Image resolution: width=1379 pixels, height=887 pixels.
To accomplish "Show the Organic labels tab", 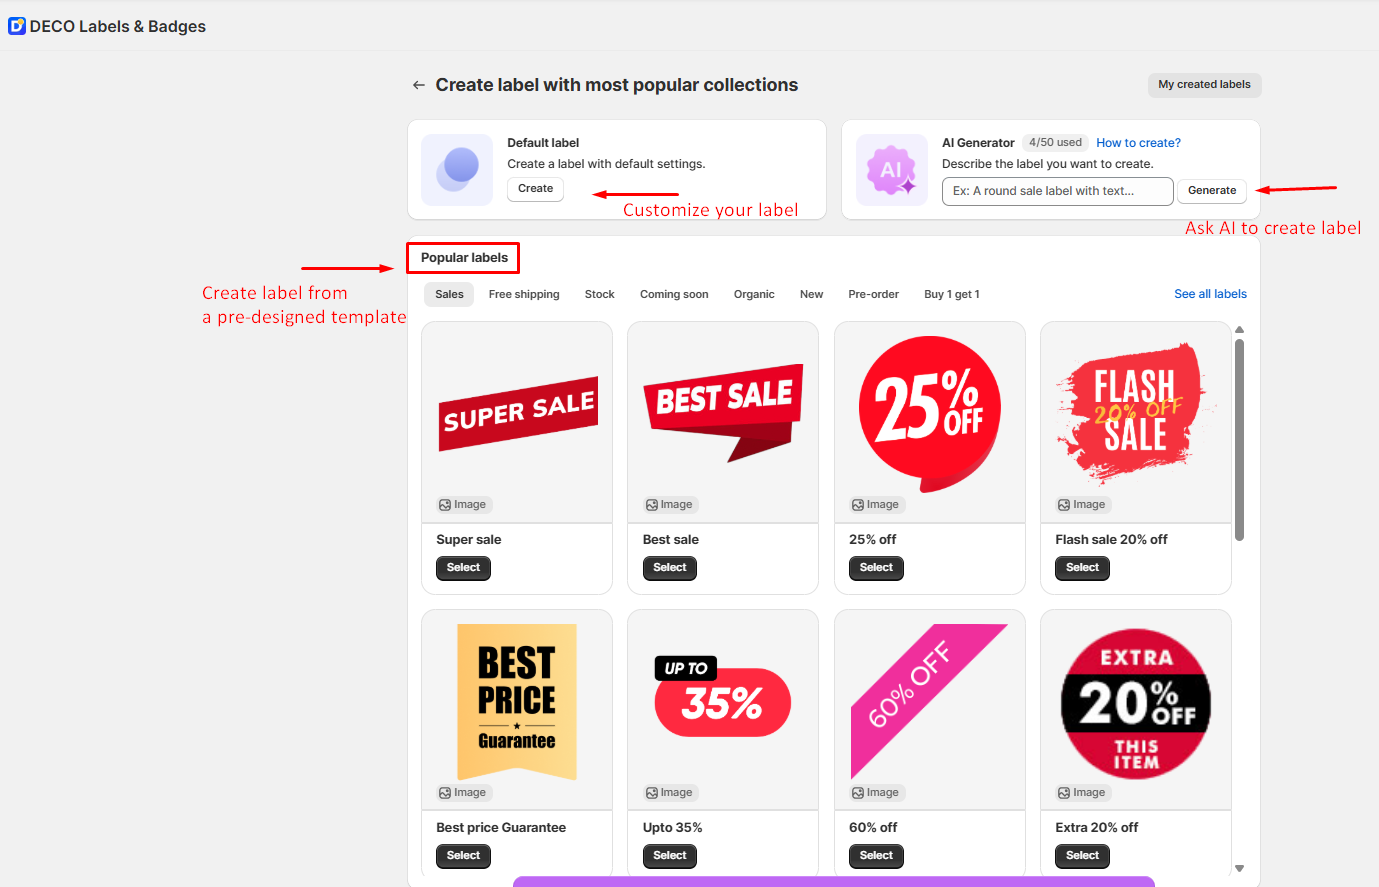I will 754,295.
